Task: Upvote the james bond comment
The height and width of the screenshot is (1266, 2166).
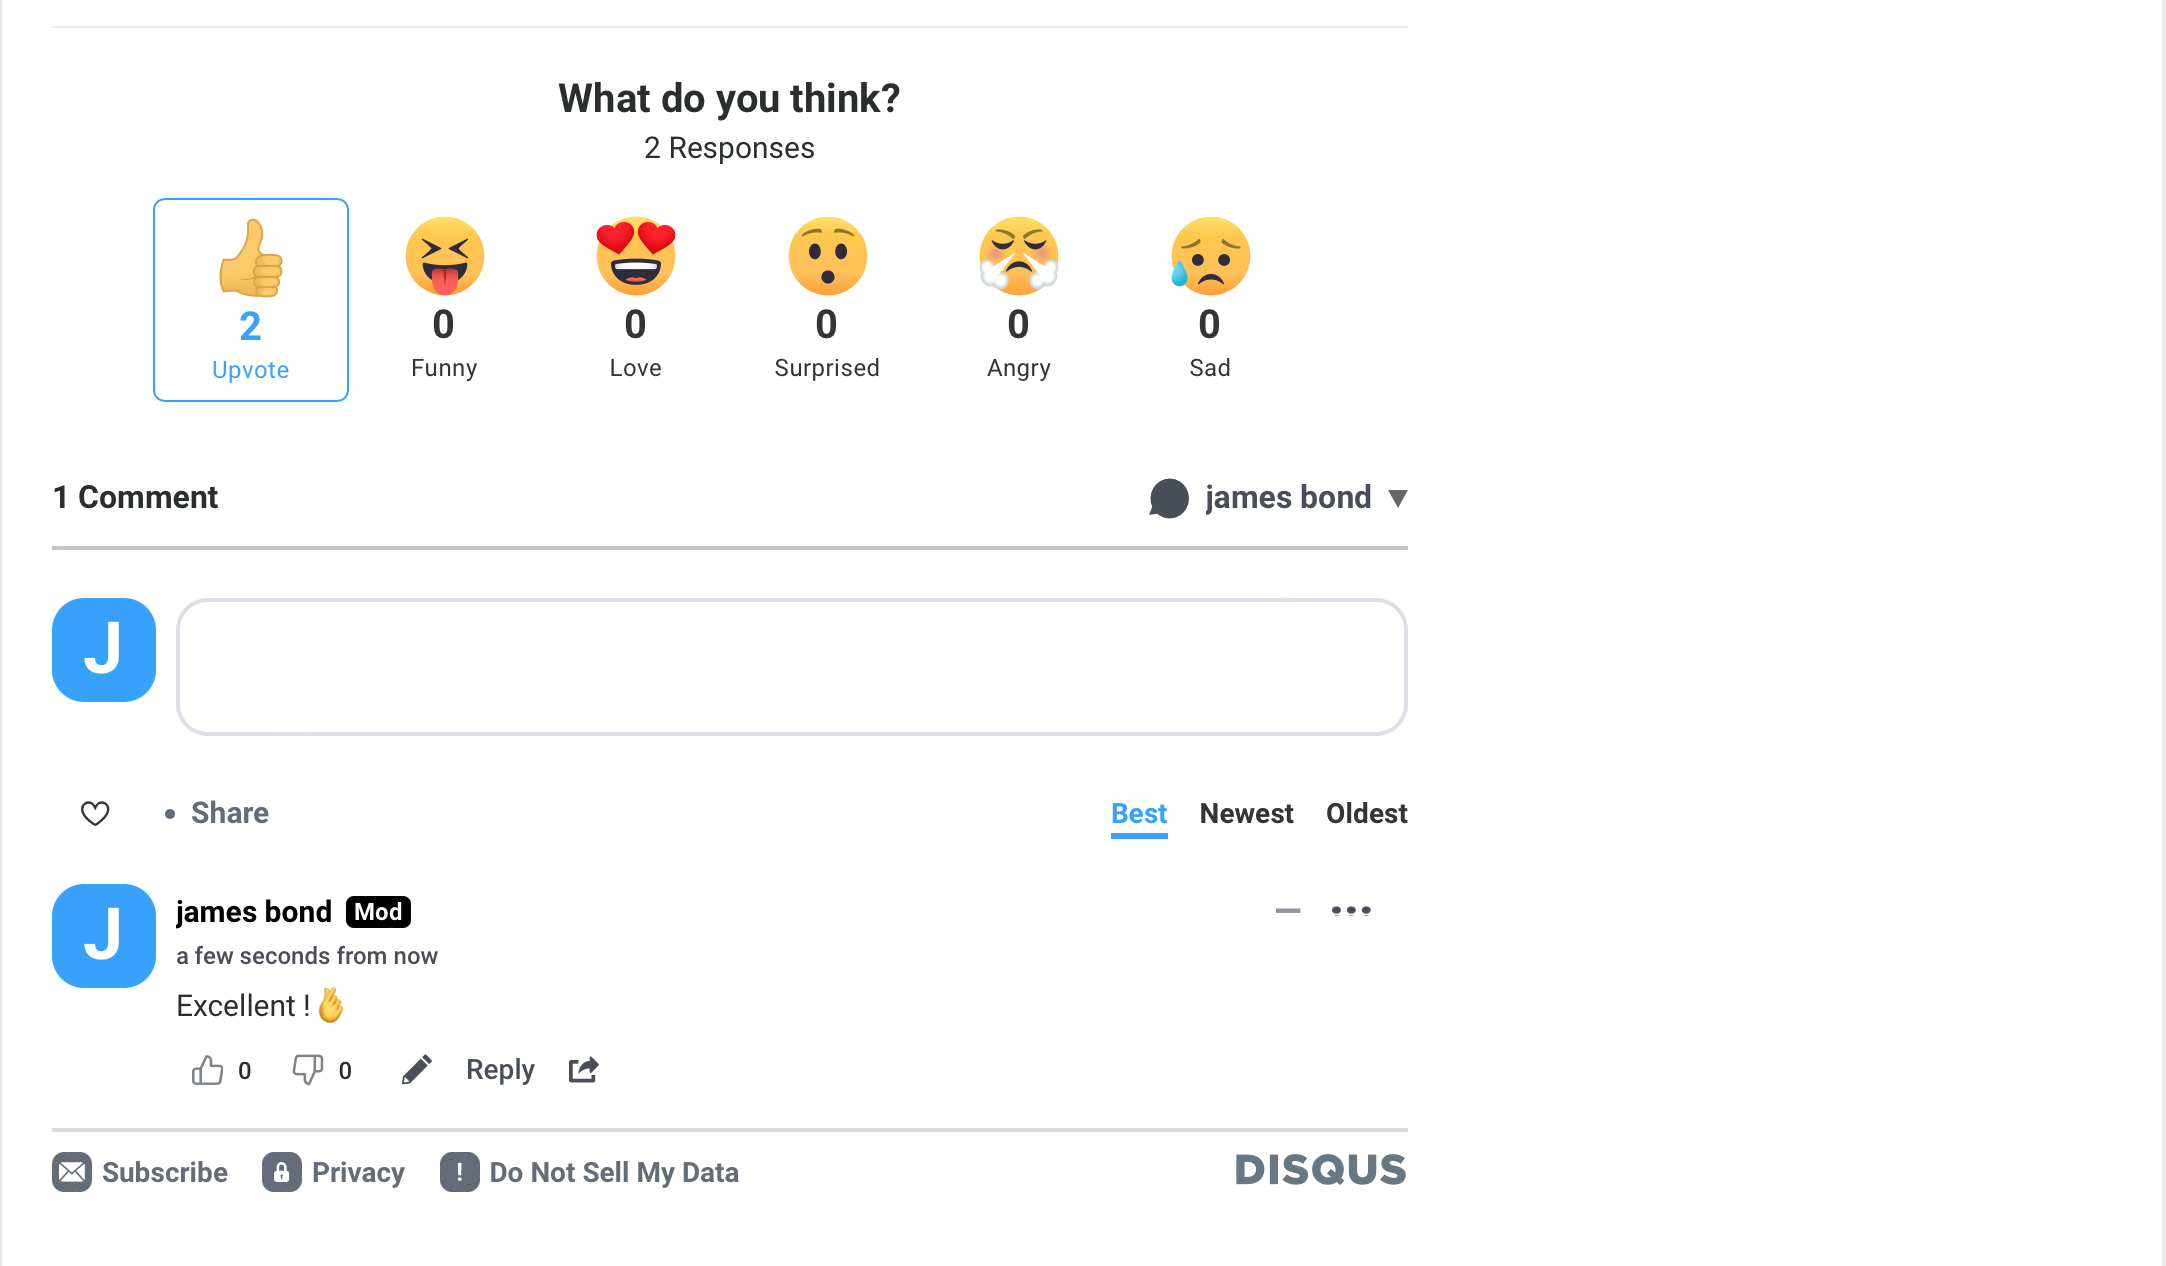Action: tap(207, 1070)
